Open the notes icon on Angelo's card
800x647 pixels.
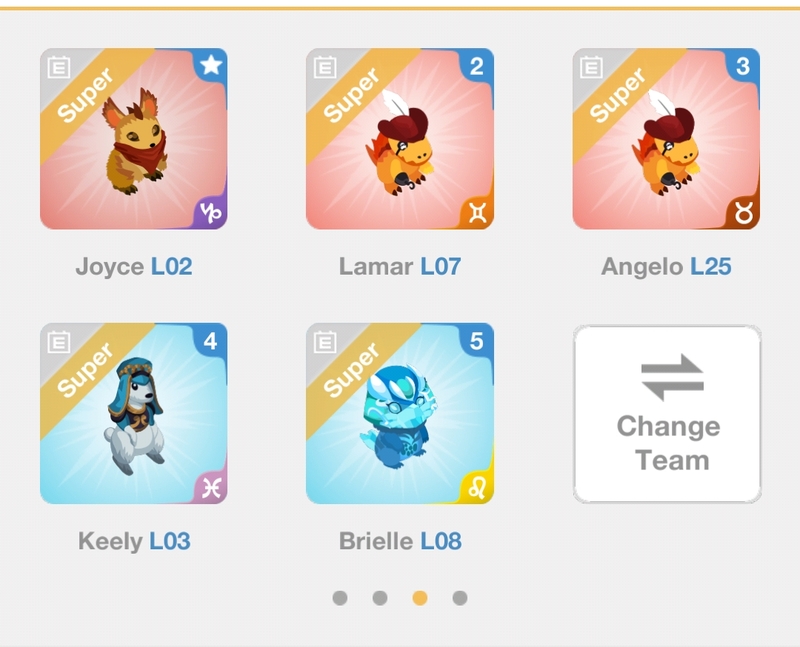pos(591,67)
